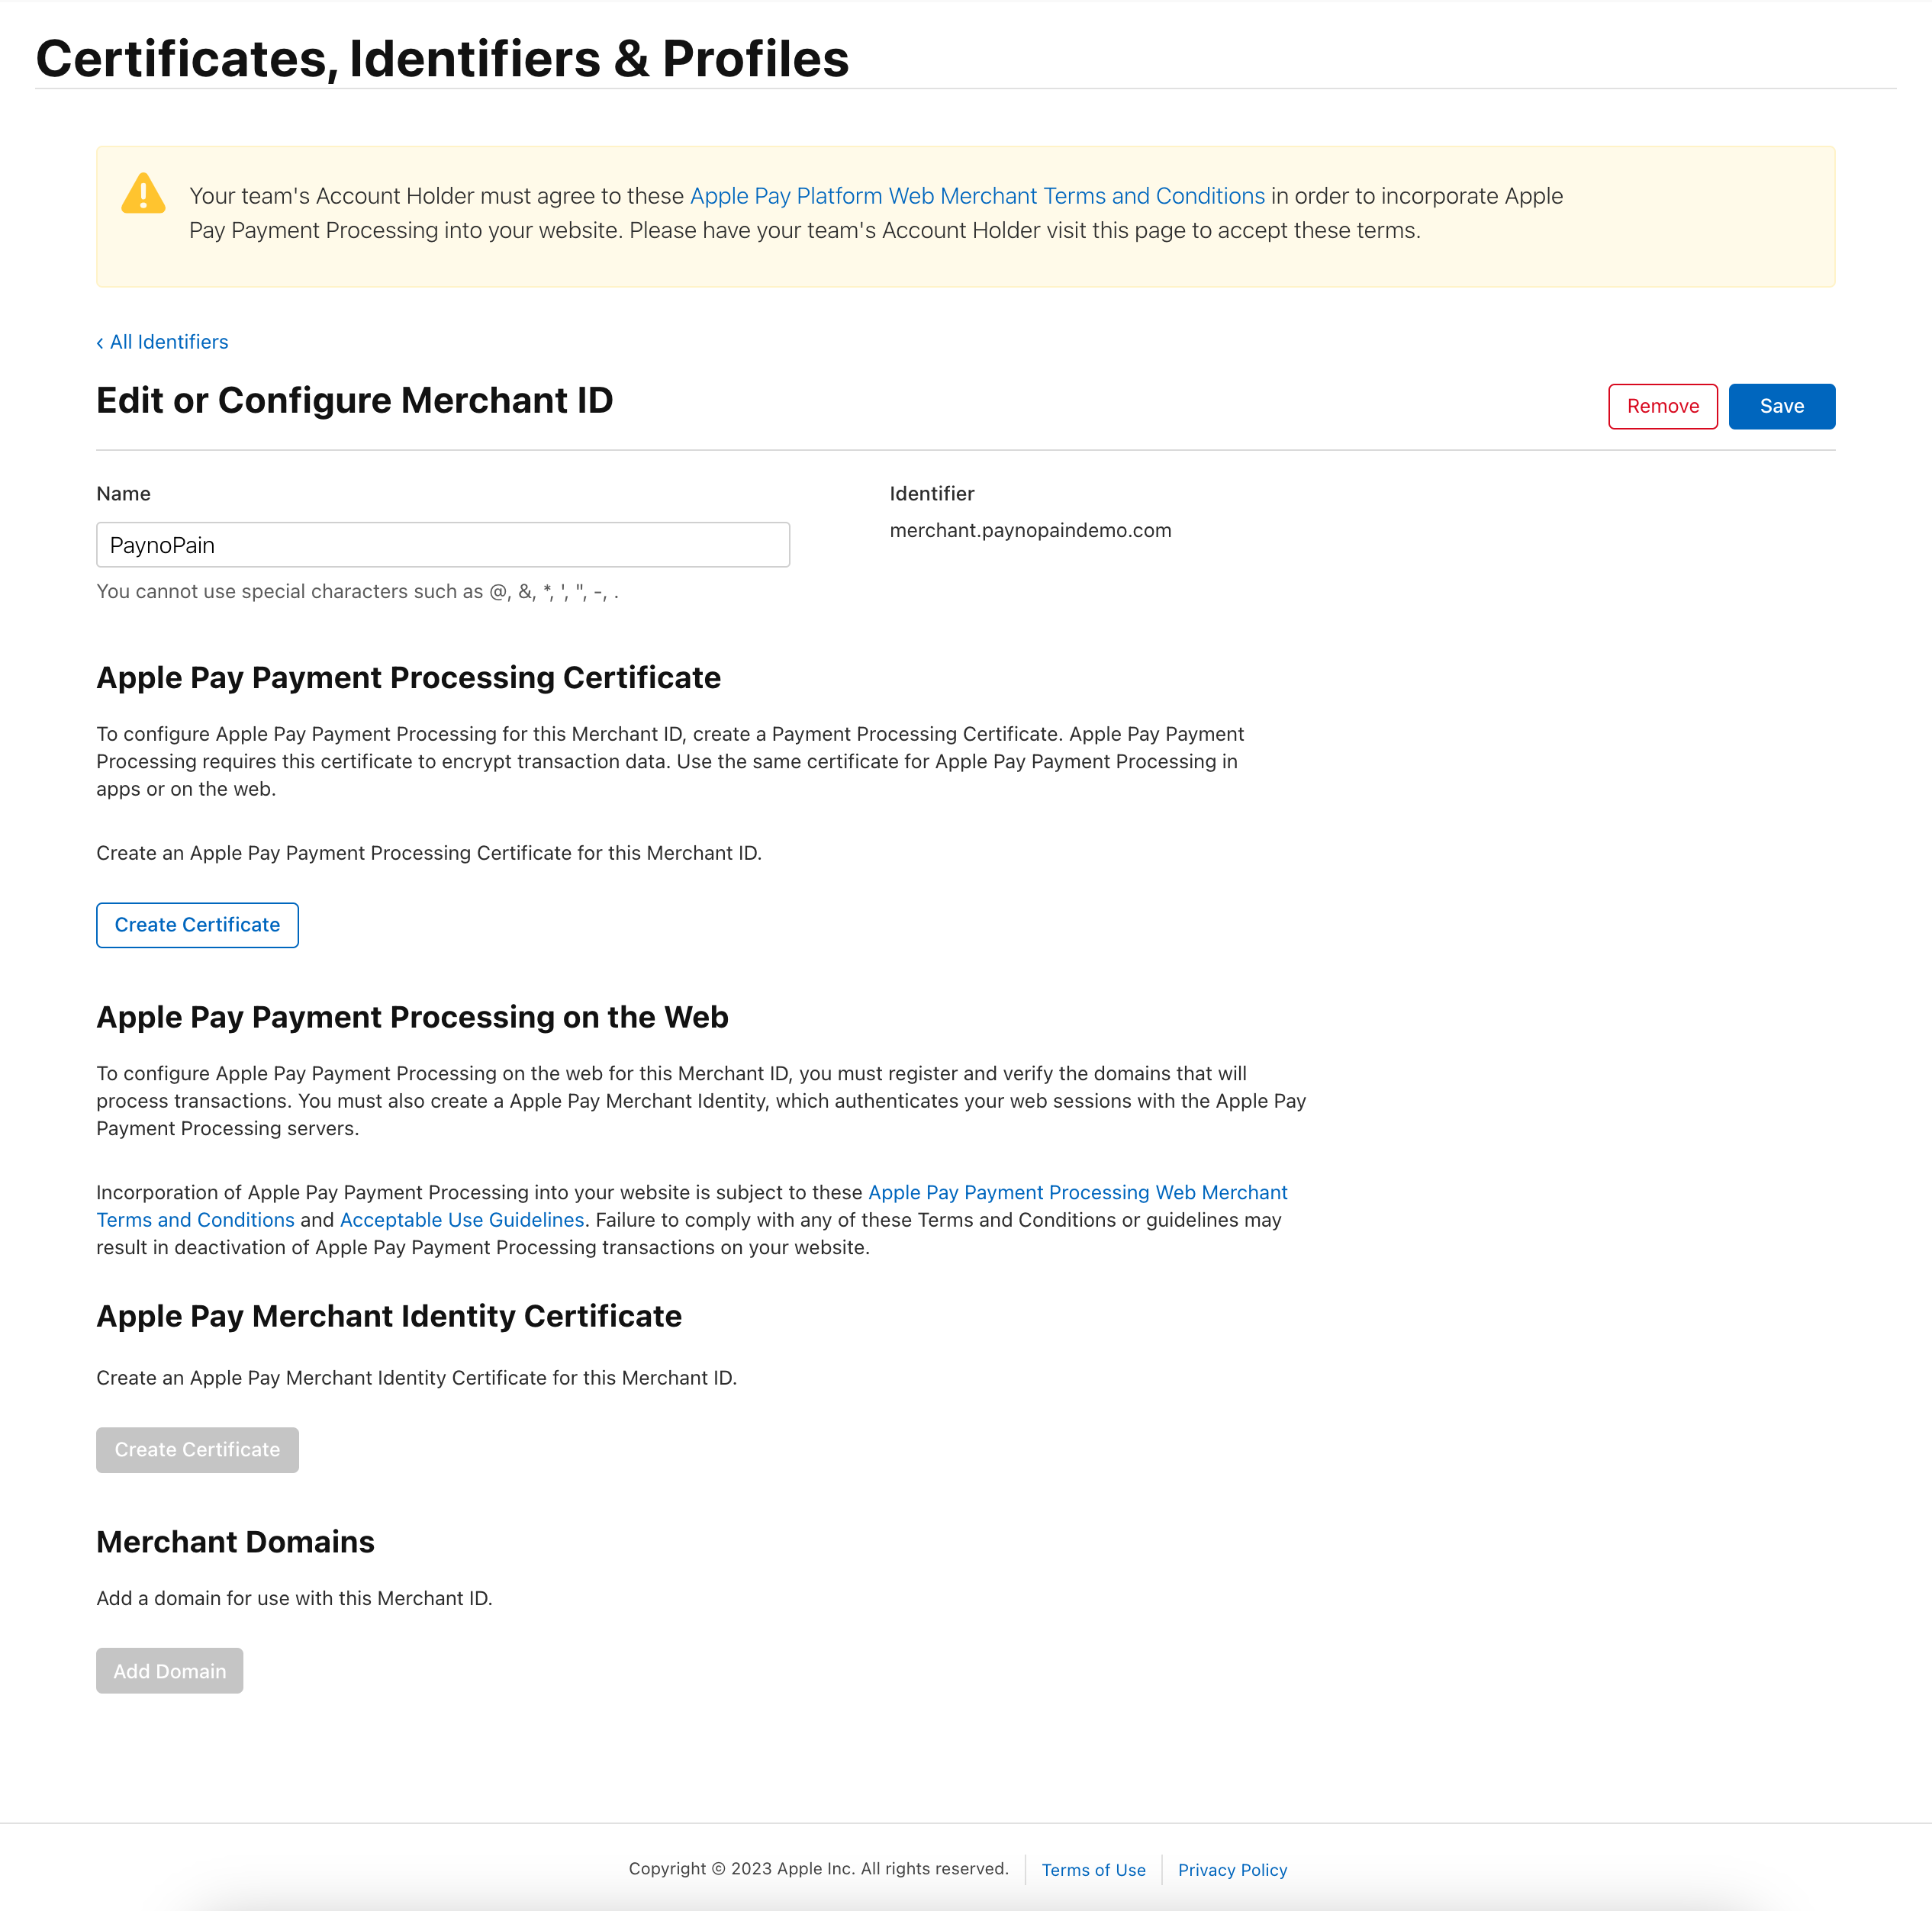Click the Apple Pay Payment Processing on the Web heading

click(x=412, y=1017)
